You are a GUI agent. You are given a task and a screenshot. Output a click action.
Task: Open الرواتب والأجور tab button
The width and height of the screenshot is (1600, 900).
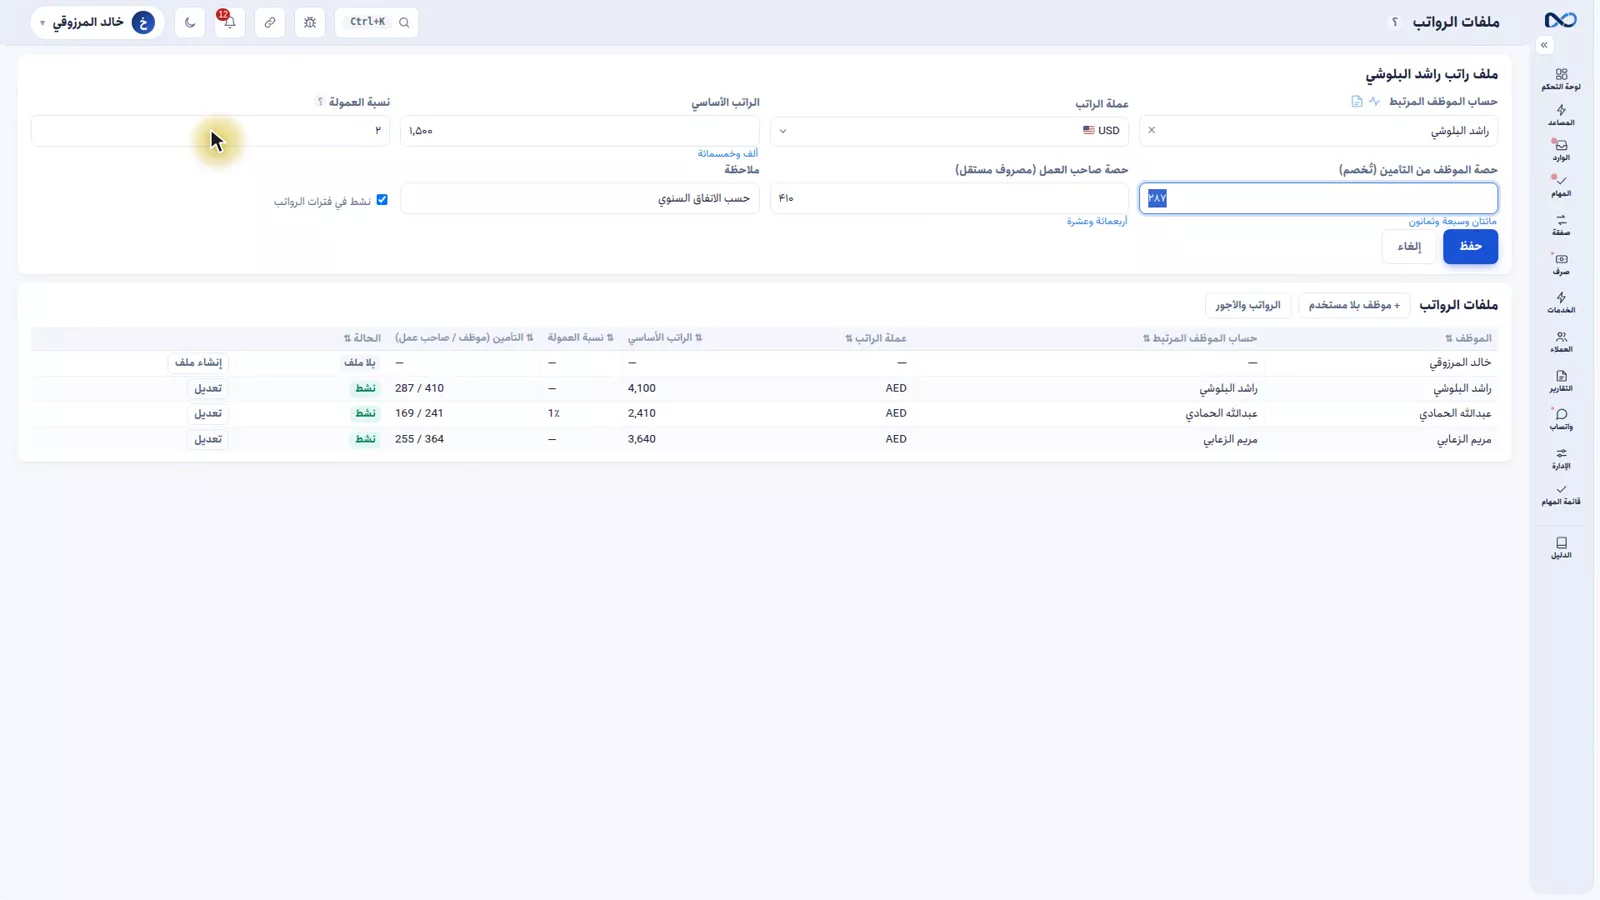1248,305
